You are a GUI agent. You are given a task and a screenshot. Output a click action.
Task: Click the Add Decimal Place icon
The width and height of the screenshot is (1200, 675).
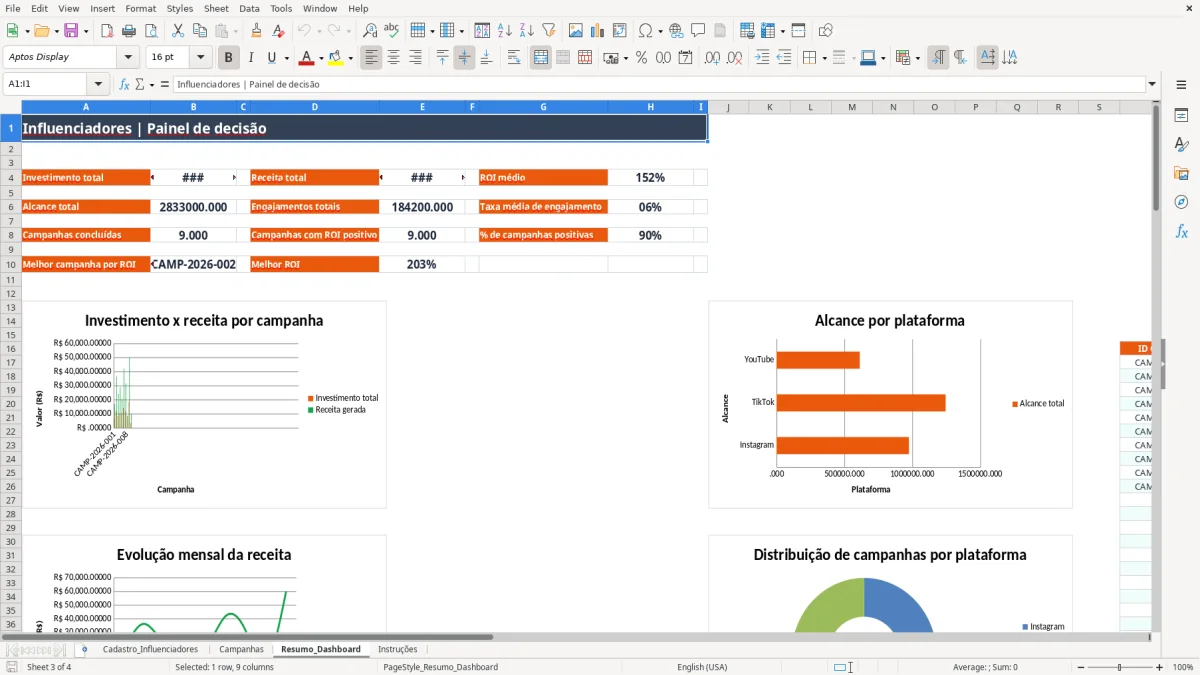(x=711, y=58)
